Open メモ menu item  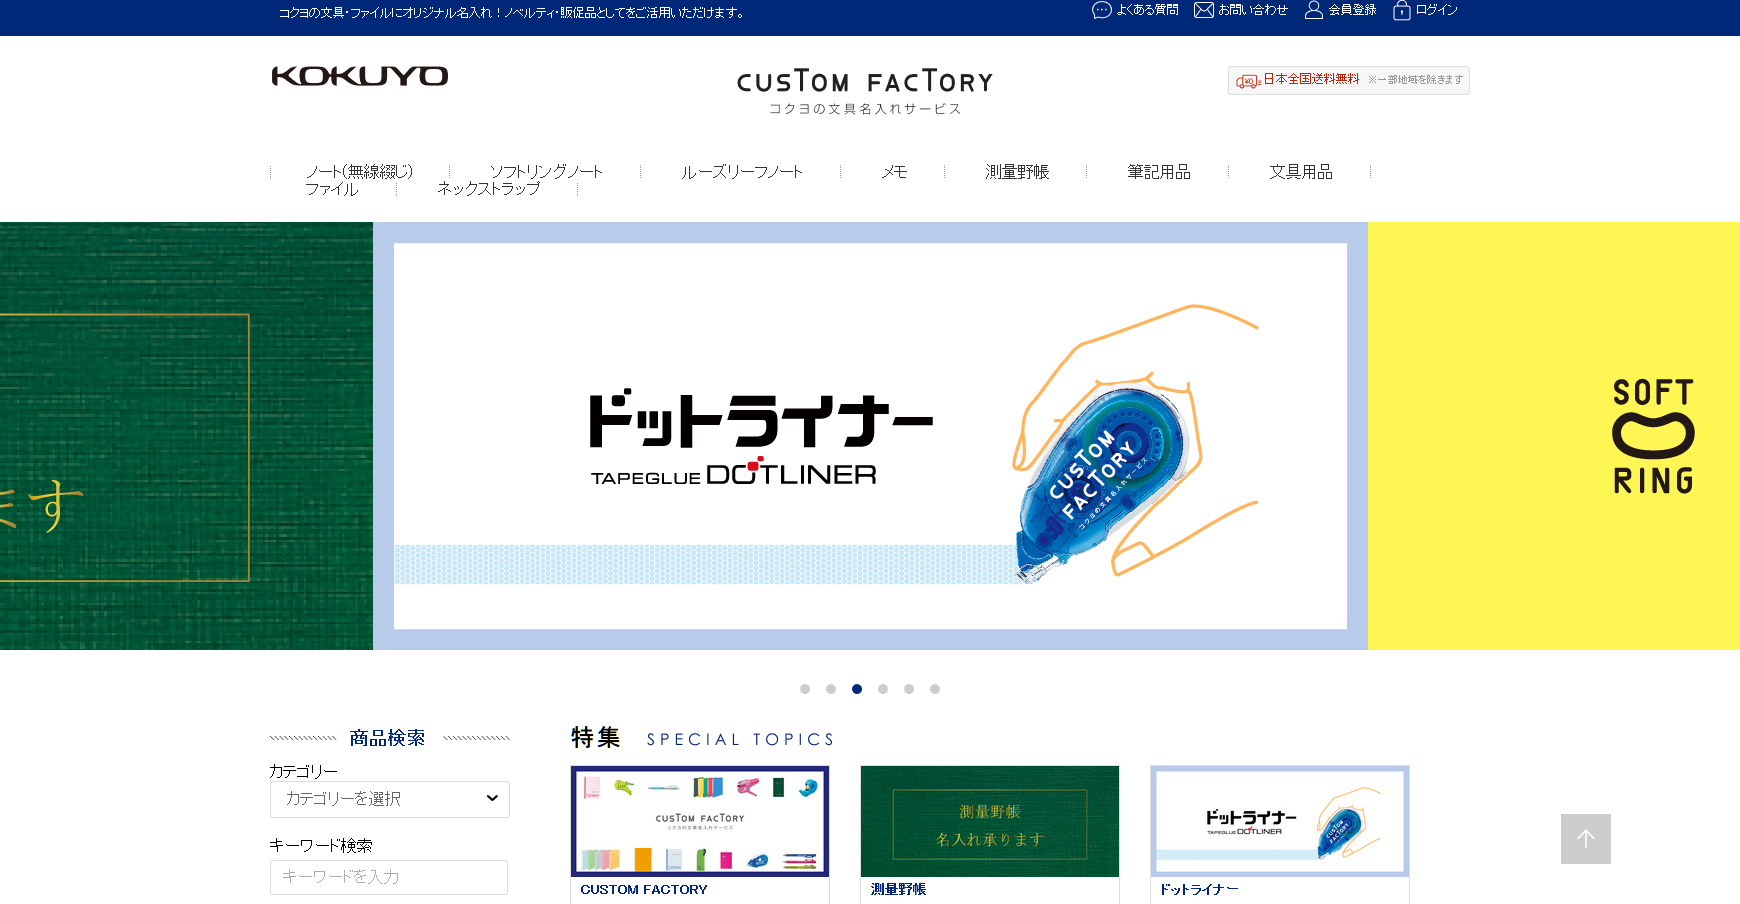[894, 172]
